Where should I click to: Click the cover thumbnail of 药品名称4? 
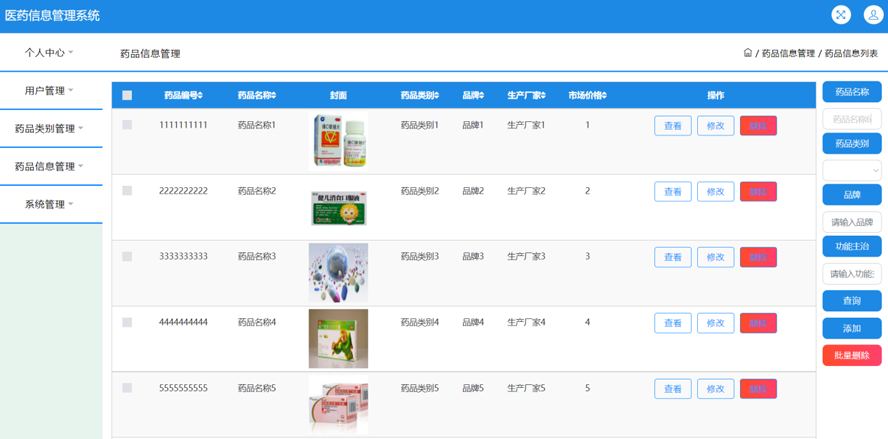338,338
